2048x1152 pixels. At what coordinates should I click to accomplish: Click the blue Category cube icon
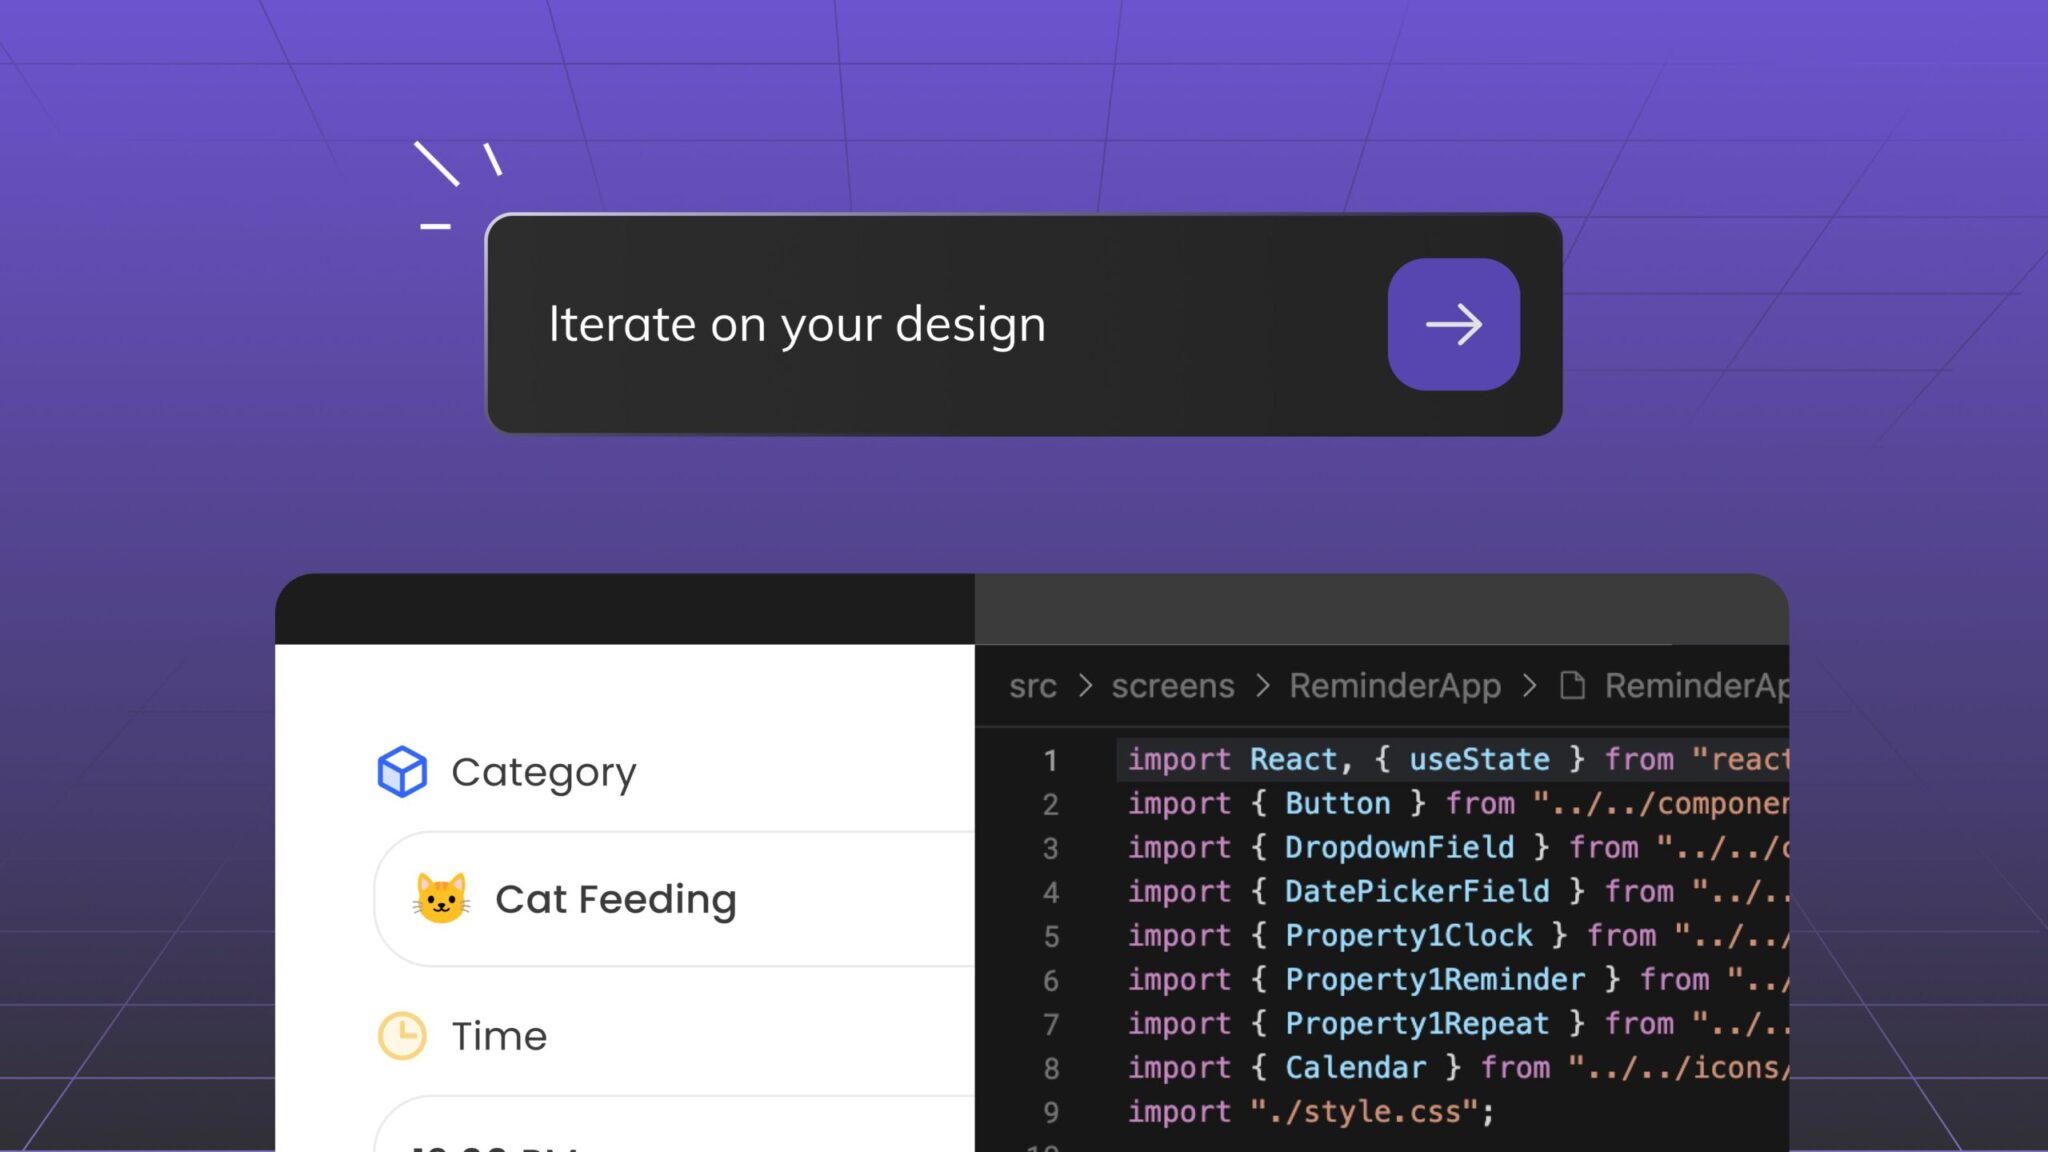pos(400,770)
